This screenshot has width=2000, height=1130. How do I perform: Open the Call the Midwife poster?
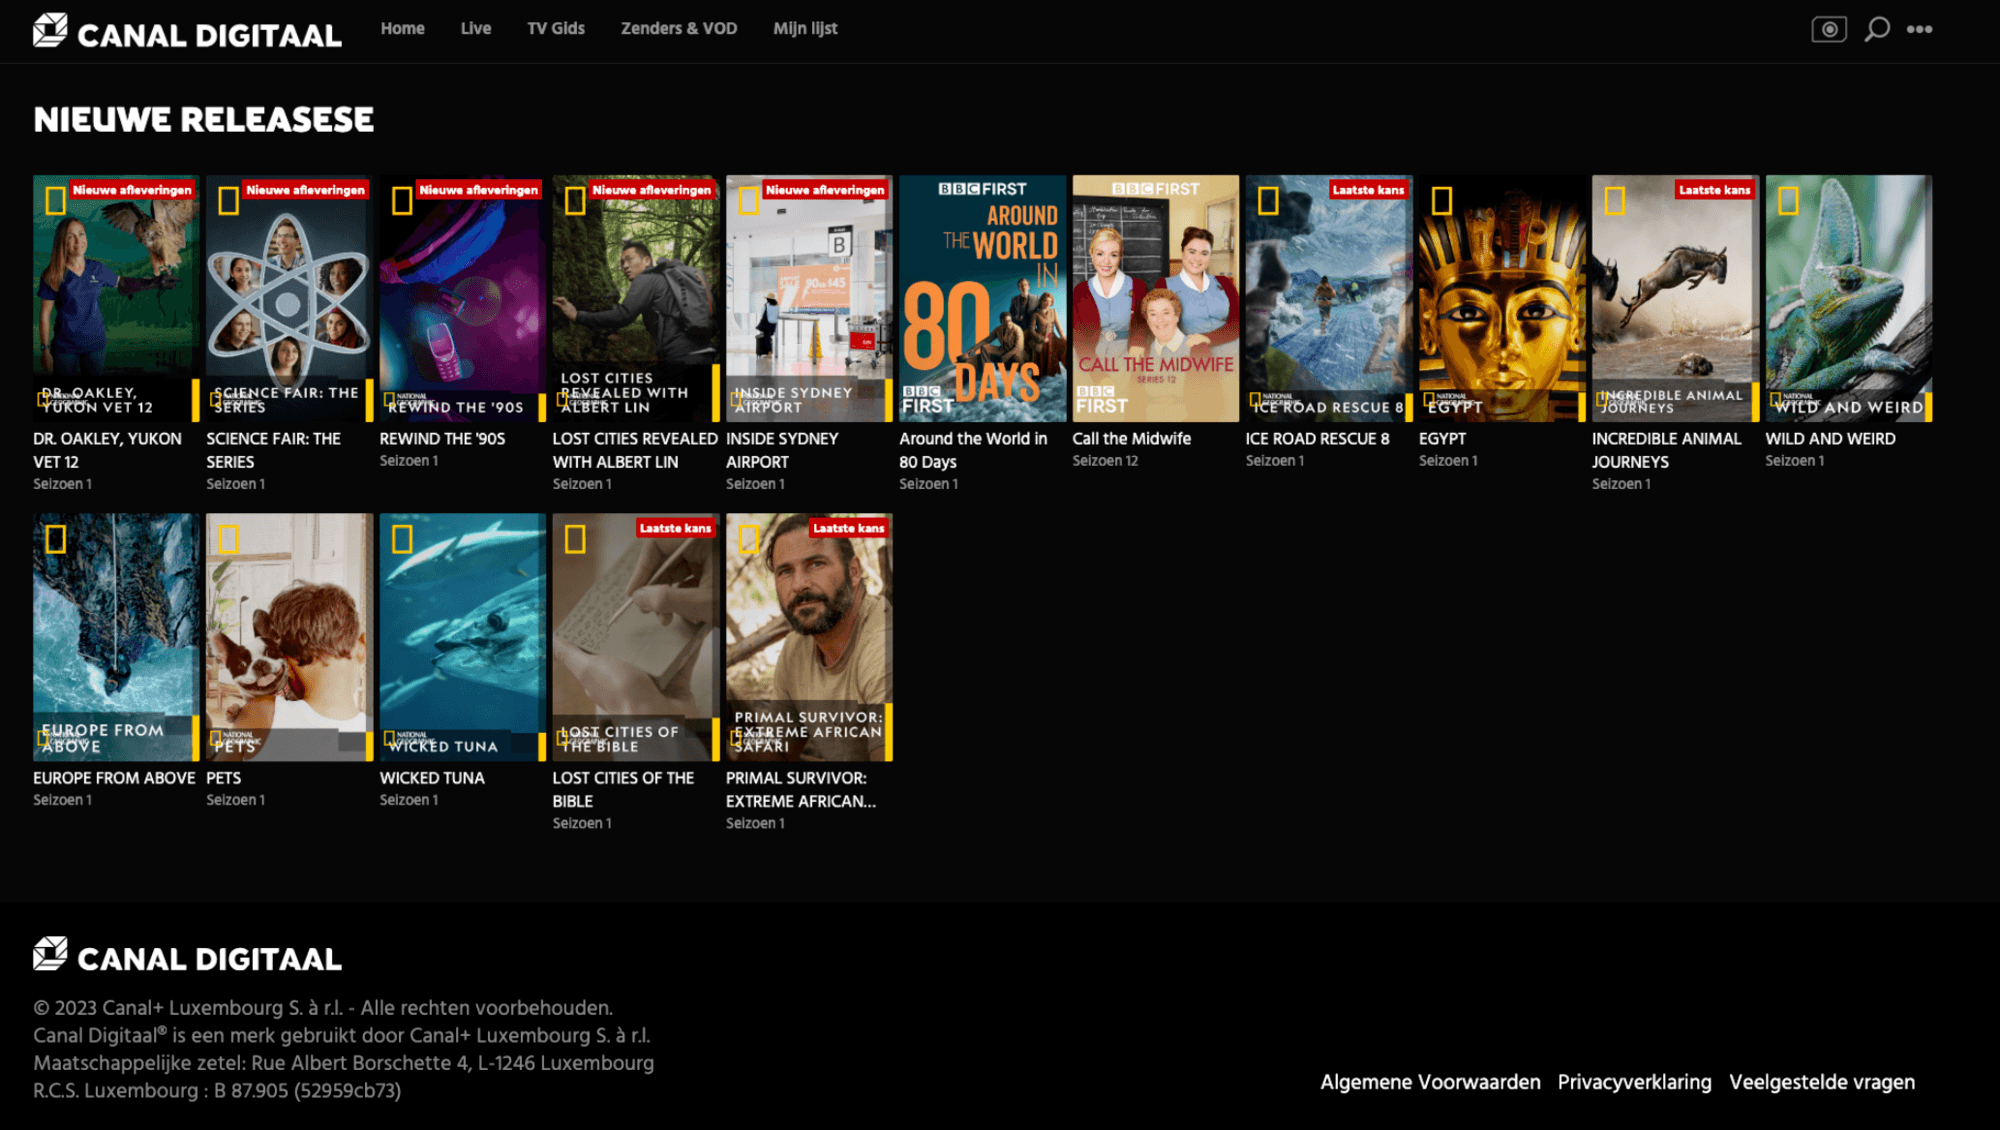pyautogui.click(x=1155, y=298)
